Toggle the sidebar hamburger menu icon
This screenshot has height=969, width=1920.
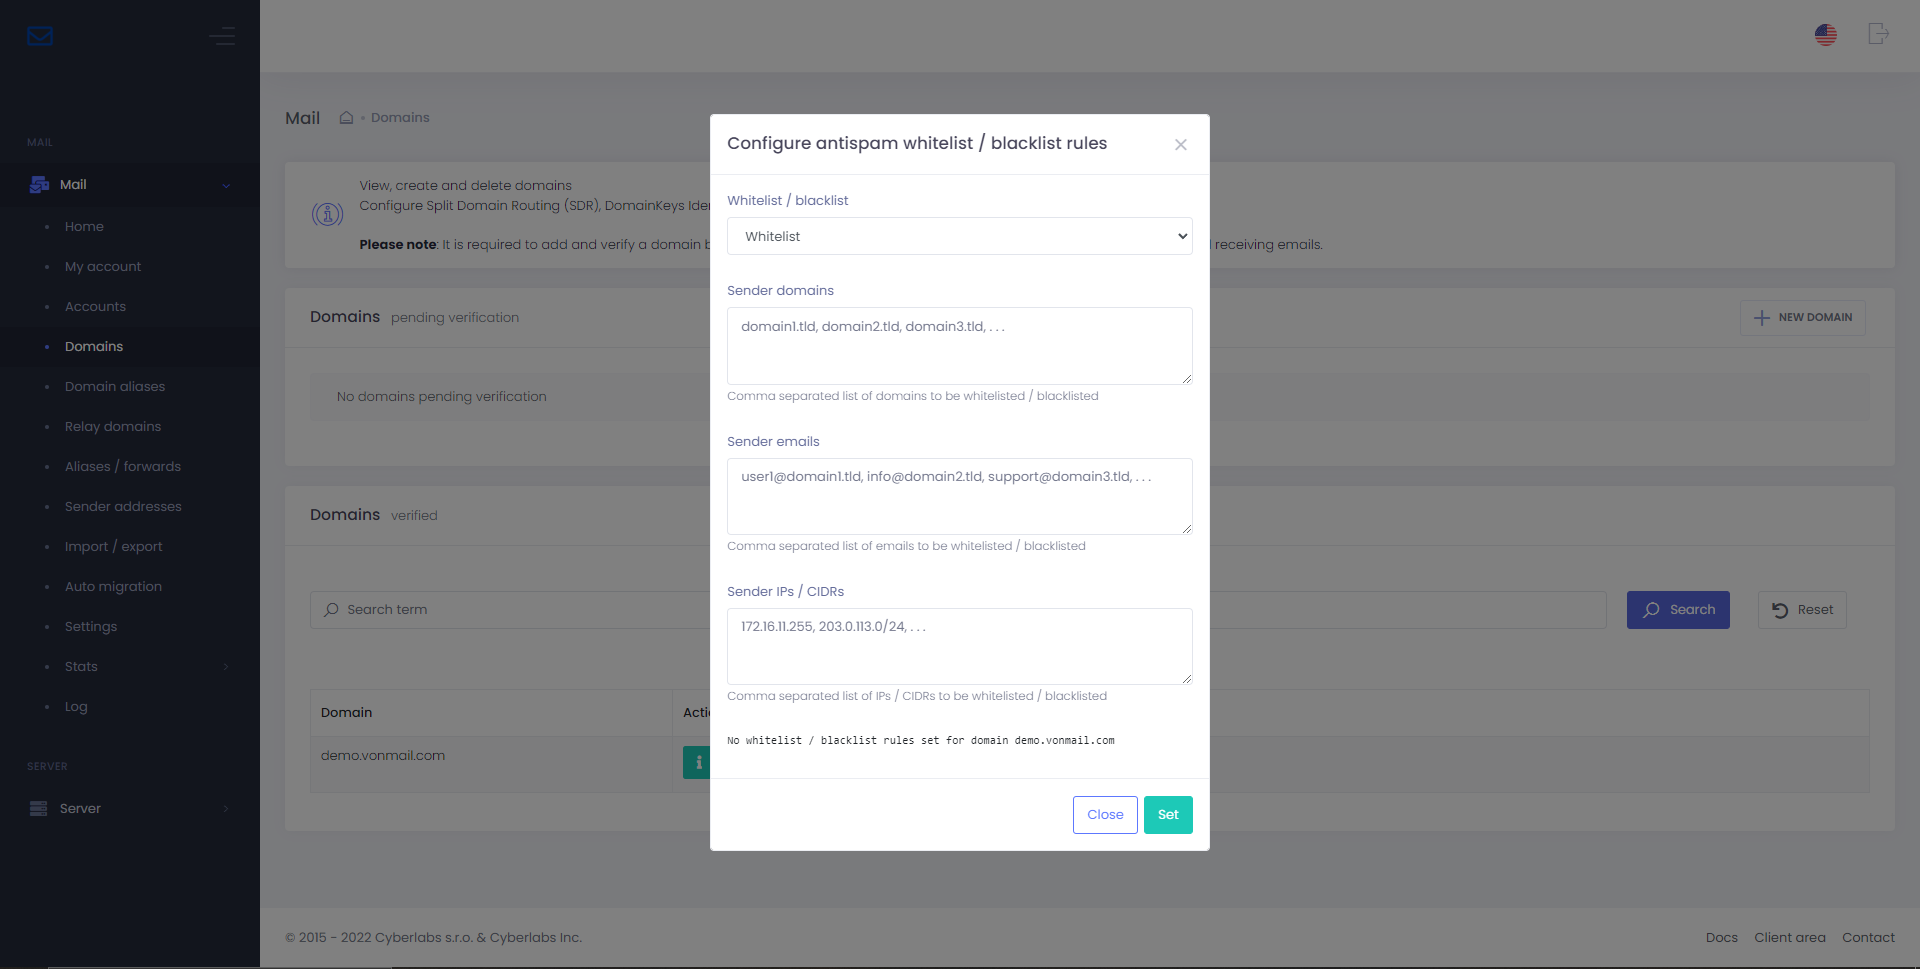click(x=222, y=37)
